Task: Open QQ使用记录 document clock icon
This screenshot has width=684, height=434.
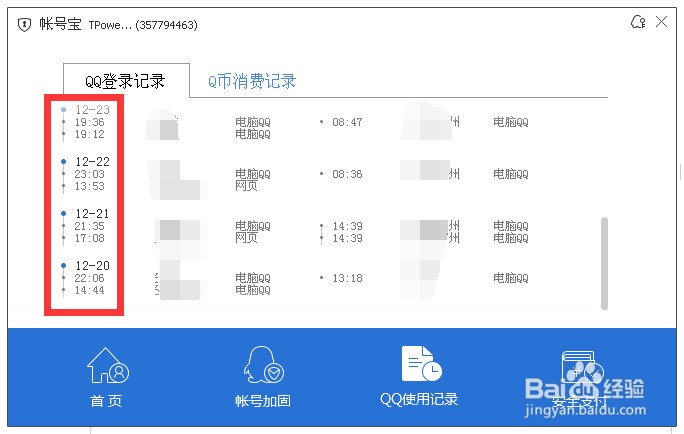Action: click(x=421, y=364)
